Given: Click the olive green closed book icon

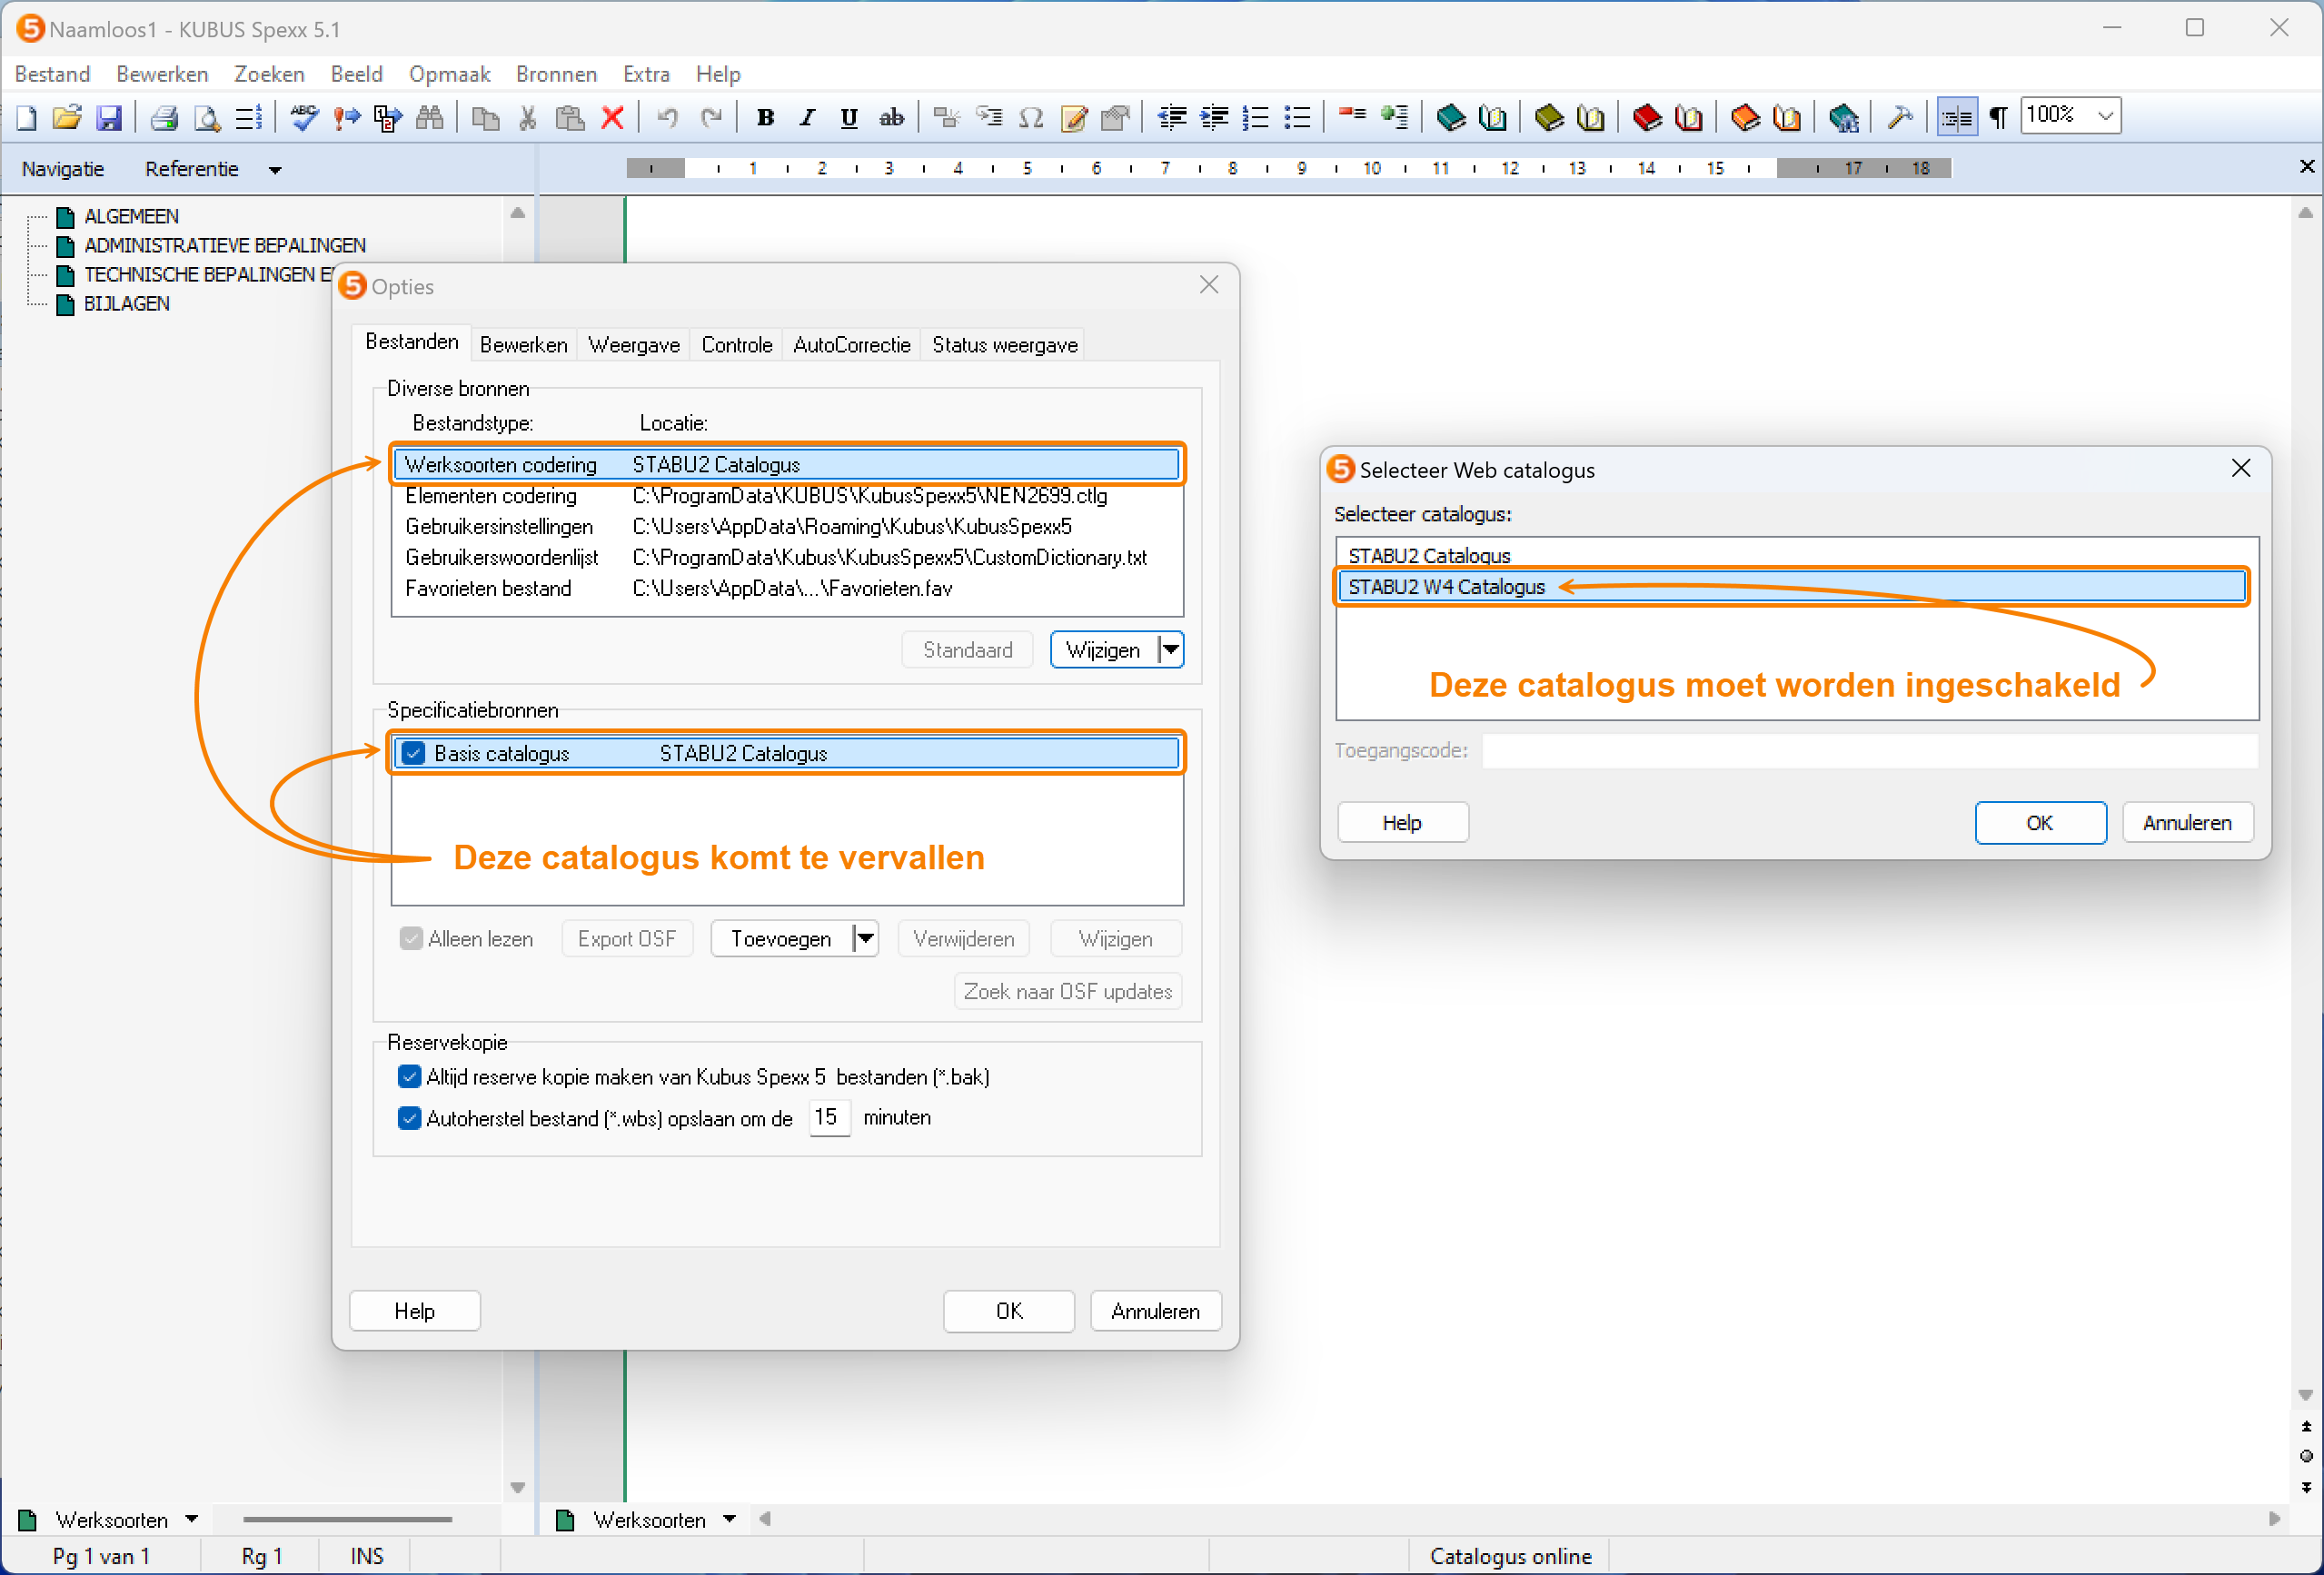Looking at the screenshot, I should point(1548,118).
